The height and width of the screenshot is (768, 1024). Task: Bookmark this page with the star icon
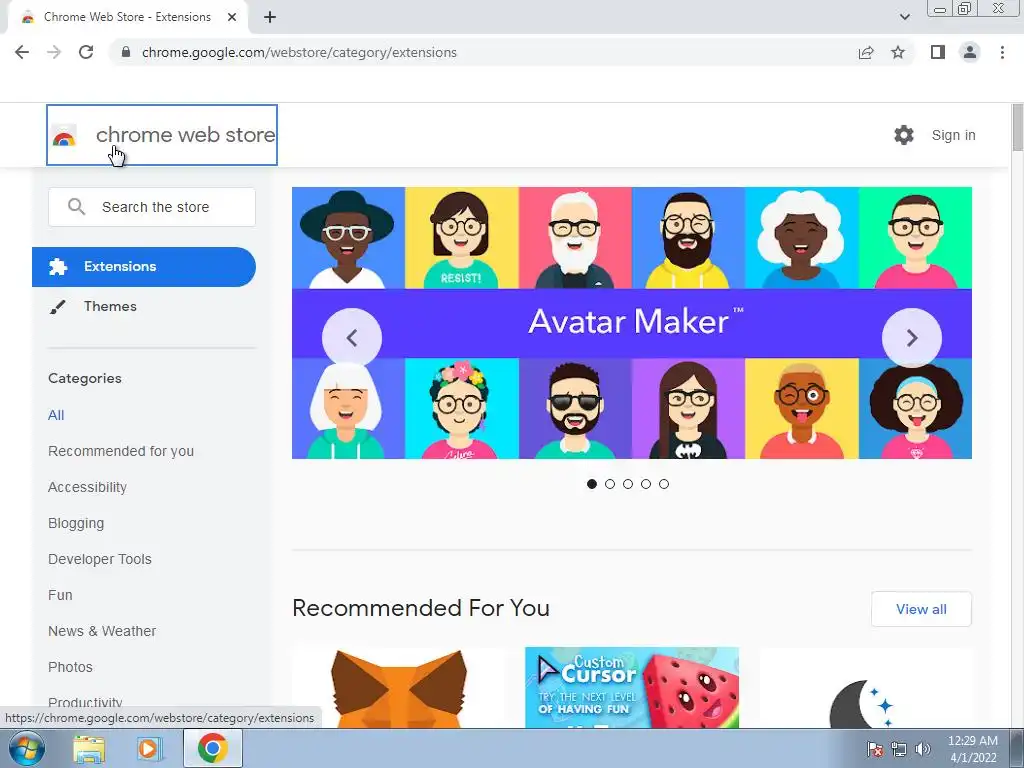point(898,52)
